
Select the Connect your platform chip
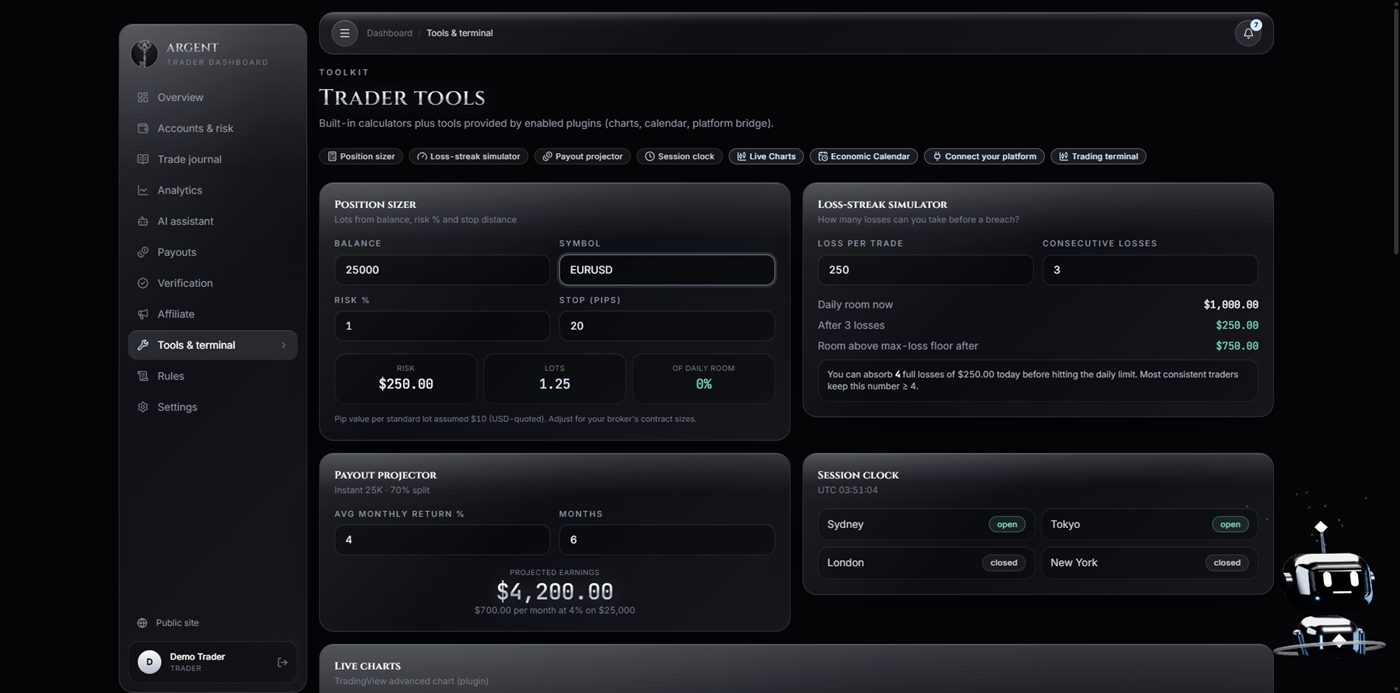click(x=985, y=156)
